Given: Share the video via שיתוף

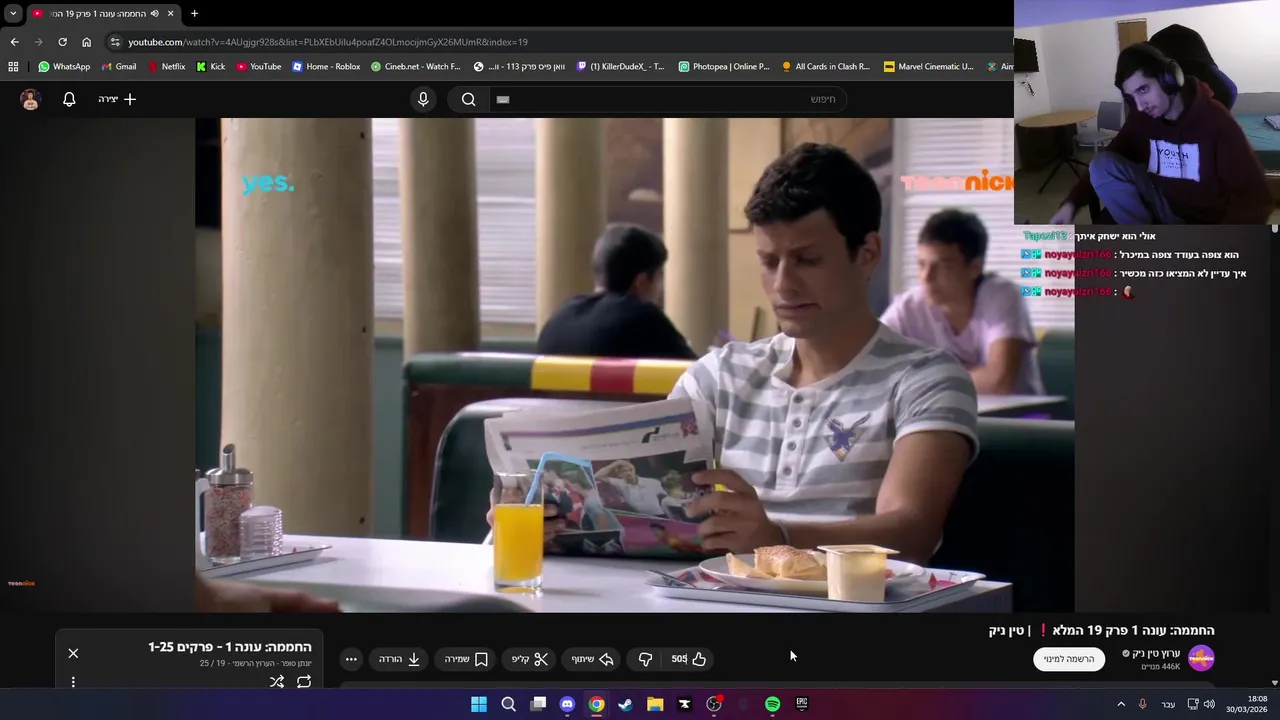Looking at the screenshot, I should point(592,659).
